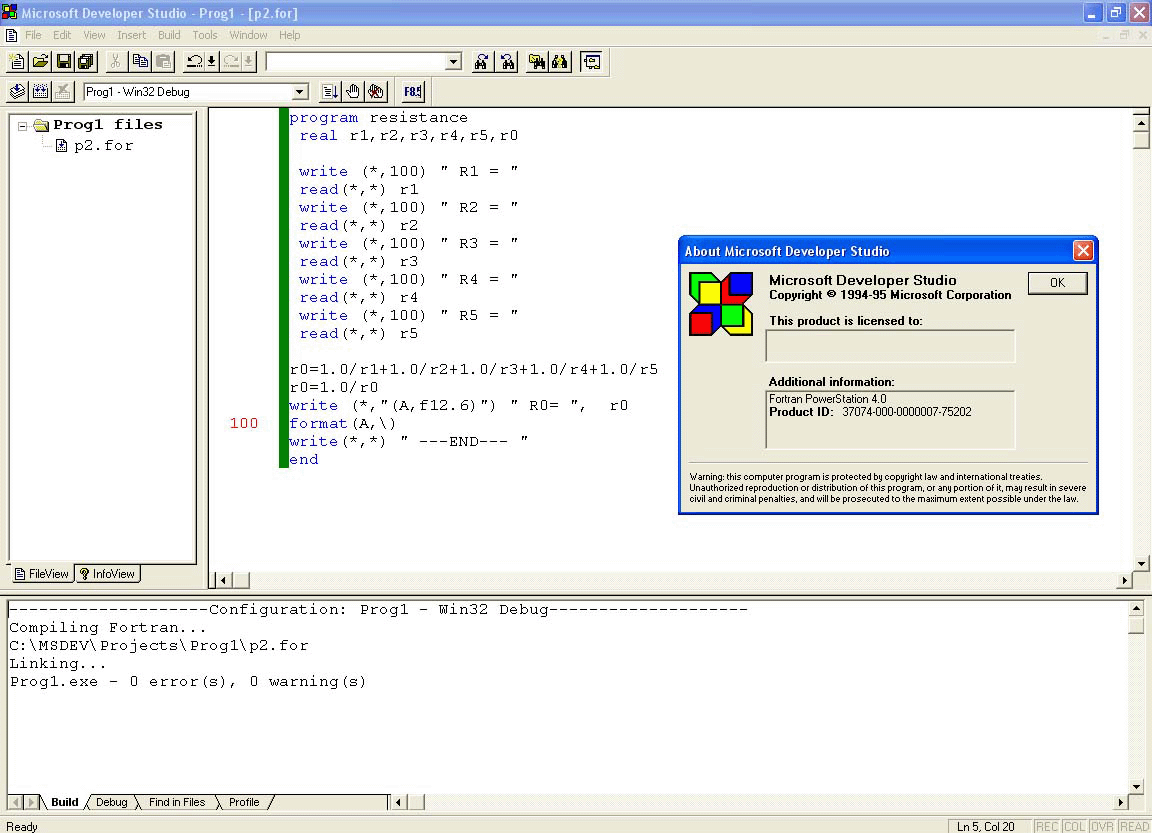
Task: Open the Prog1 - Win32 Debug configuration dropdown
Action: click(x=299, y=92)
